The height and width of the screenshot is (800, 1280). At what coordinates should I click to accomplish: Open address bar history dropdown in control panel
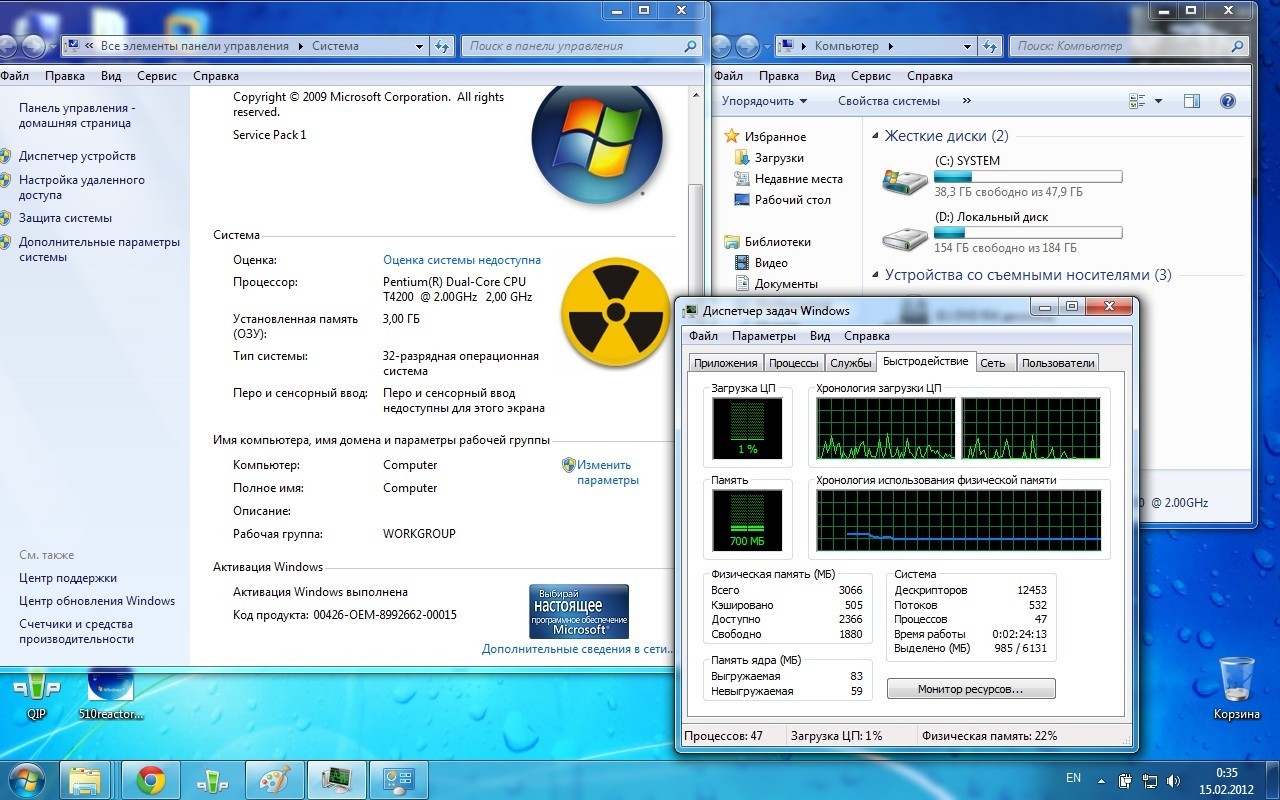pyautogui.click(x=420, y=46)
